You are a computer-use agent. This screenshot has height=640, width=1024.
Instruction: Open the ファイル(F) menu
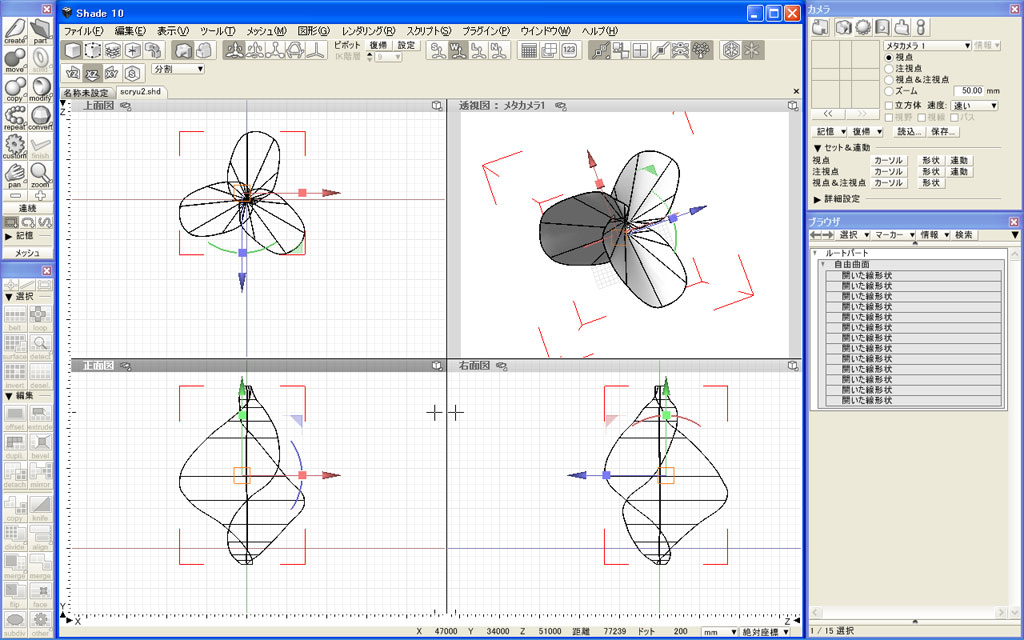click(83, 31)
